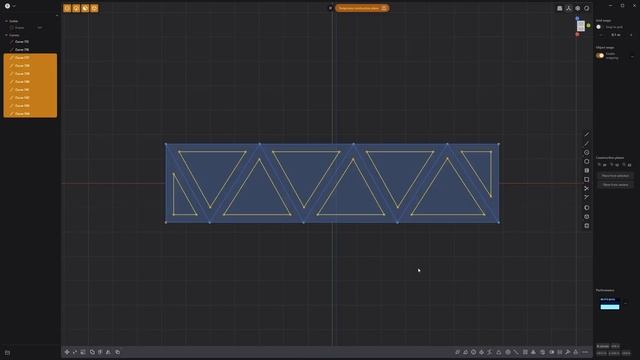Viewport: 640px width, 360px height.
Task: Click the Plane from camera button
Action: point(615,185)
